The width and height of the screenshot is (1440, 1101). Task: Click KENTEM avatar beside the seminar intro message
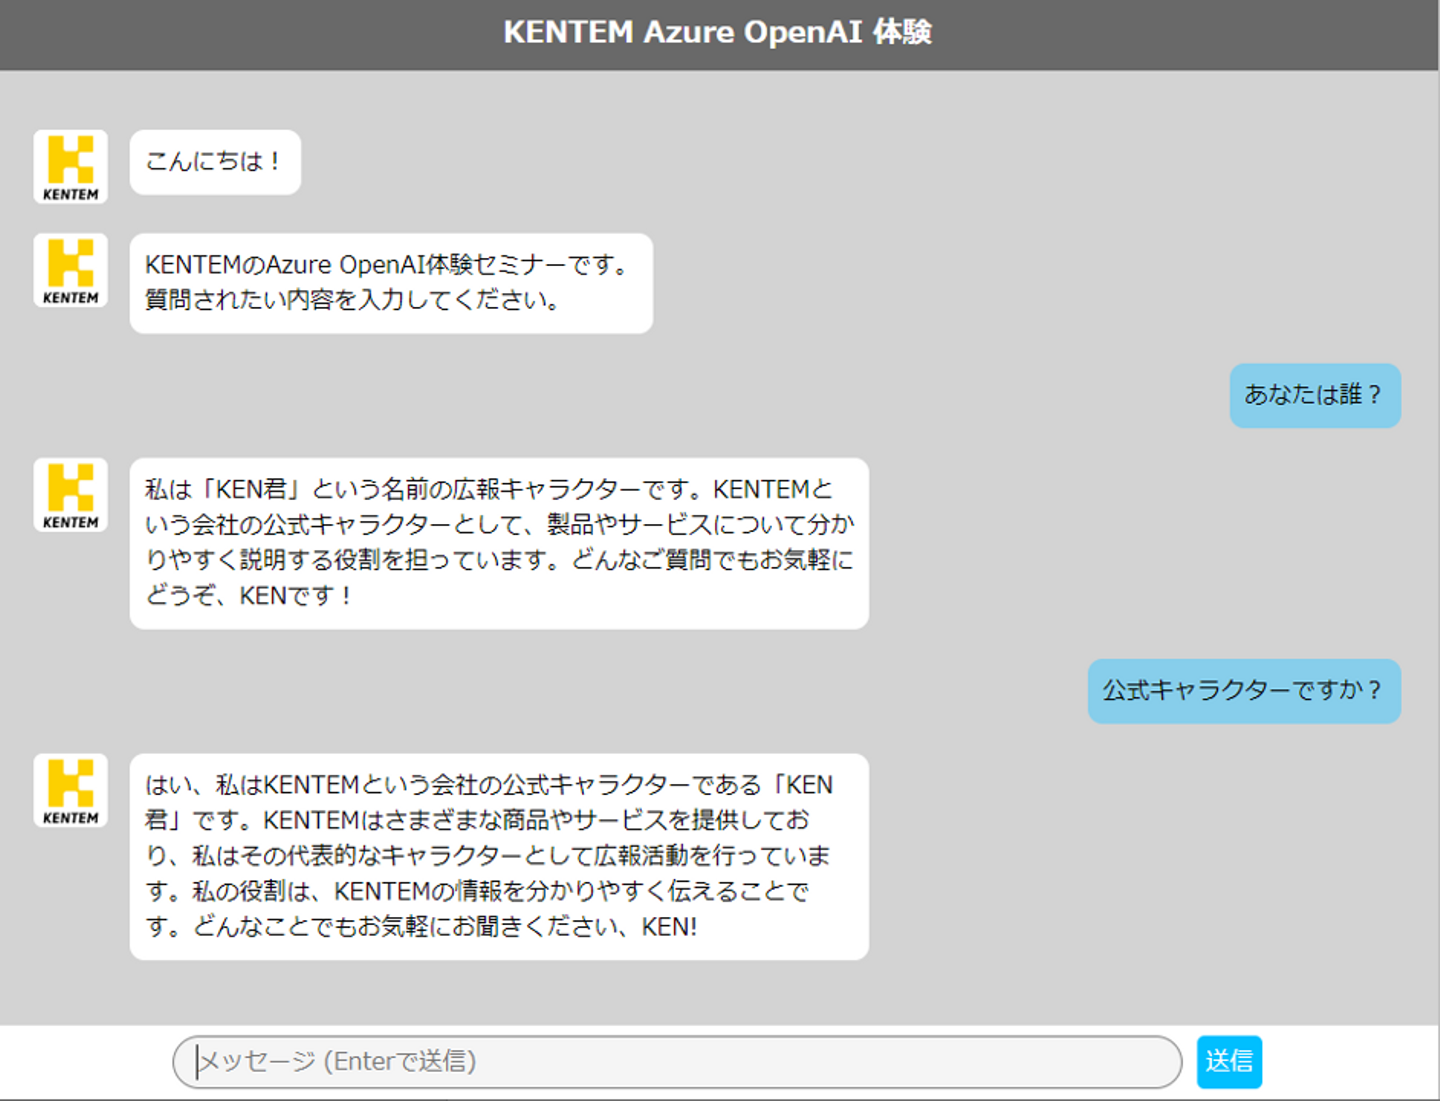71,270
